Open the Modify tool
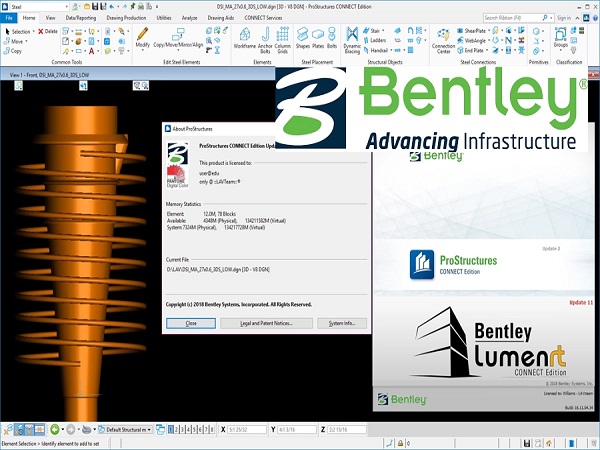600x450 pixels. [x=142, y=38]
